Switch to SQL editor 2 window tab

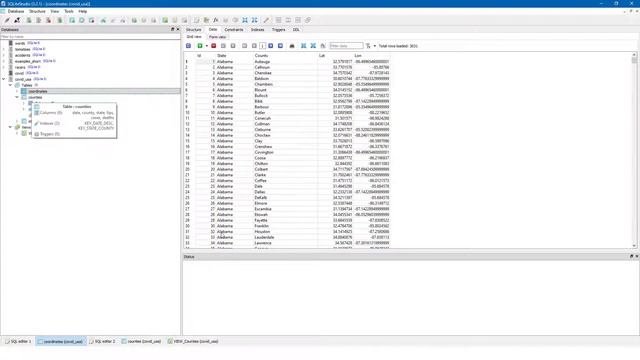pyautogui.click(x=102, y=341)
